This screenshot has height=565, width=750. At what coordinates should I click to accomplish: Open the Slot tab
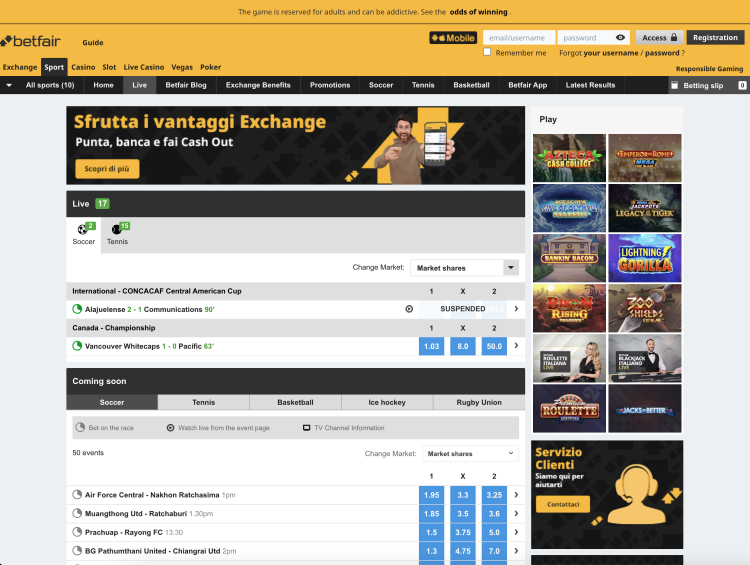click(x=109, y=67)
